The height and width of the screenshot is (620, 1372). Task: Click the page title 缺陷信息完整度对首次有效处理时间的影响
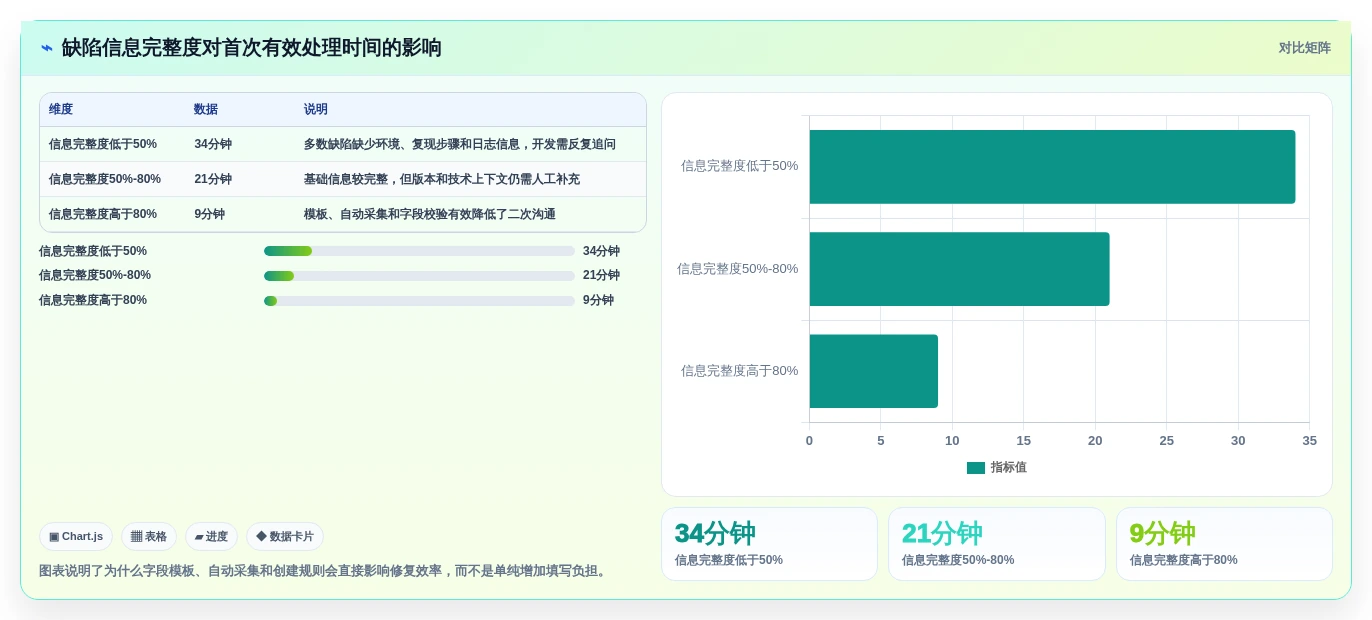coord(252,48)
